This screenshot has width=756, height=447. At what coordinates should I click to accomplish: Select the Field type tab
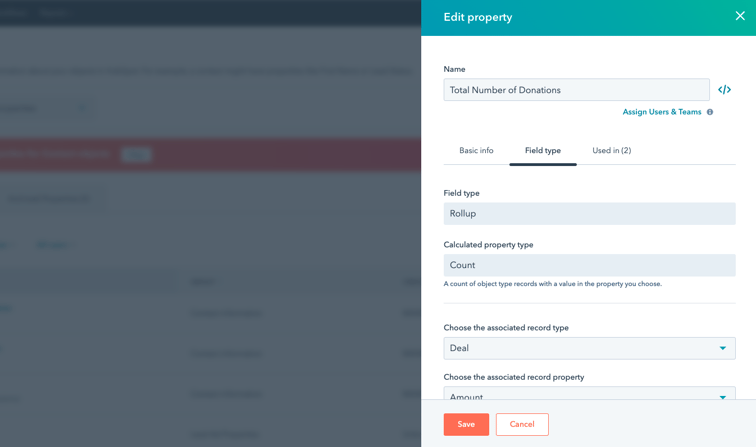point(542,150)
